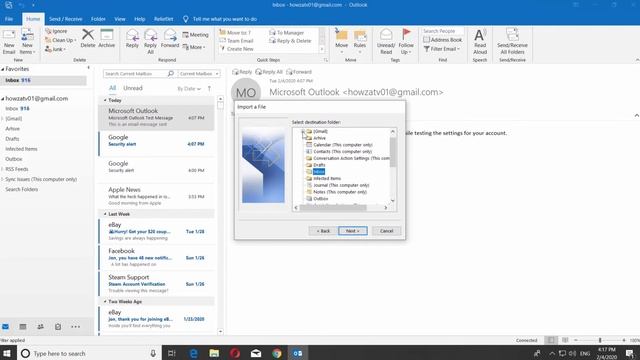Select Drafts in the left folder pane
Image resolution: width=640 pixels, height=360 pixels.
point(12,139)
